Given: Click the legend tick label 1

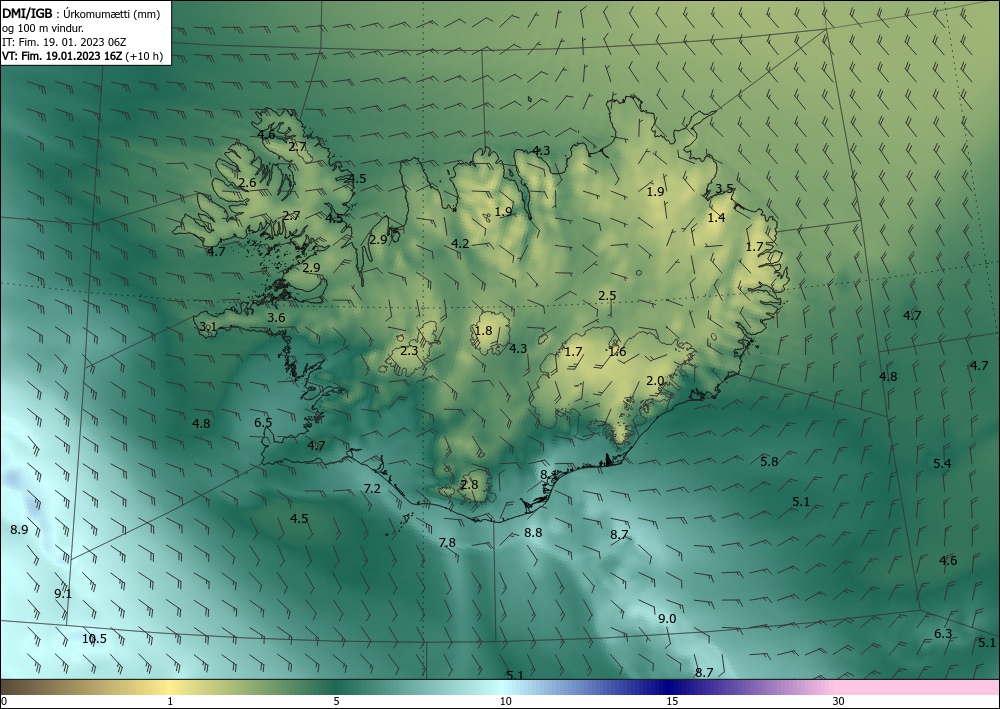Looking at the screenshot, I should pos(170,701).
